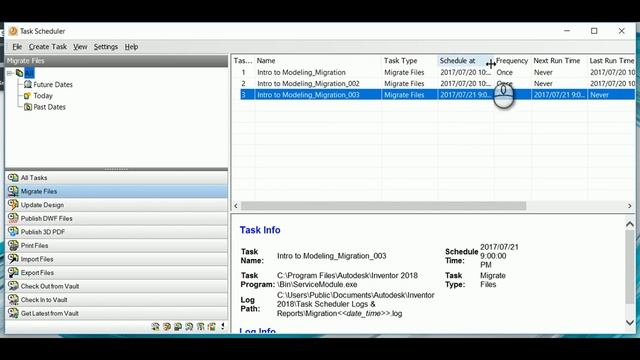This screenshot has height=360, width=640.
Task: Click the task list right scroll arrow
Action: coord(630,206)
